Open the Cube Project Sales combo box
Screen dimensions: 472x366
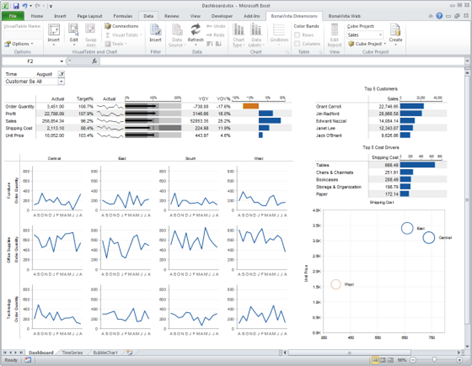365,35
